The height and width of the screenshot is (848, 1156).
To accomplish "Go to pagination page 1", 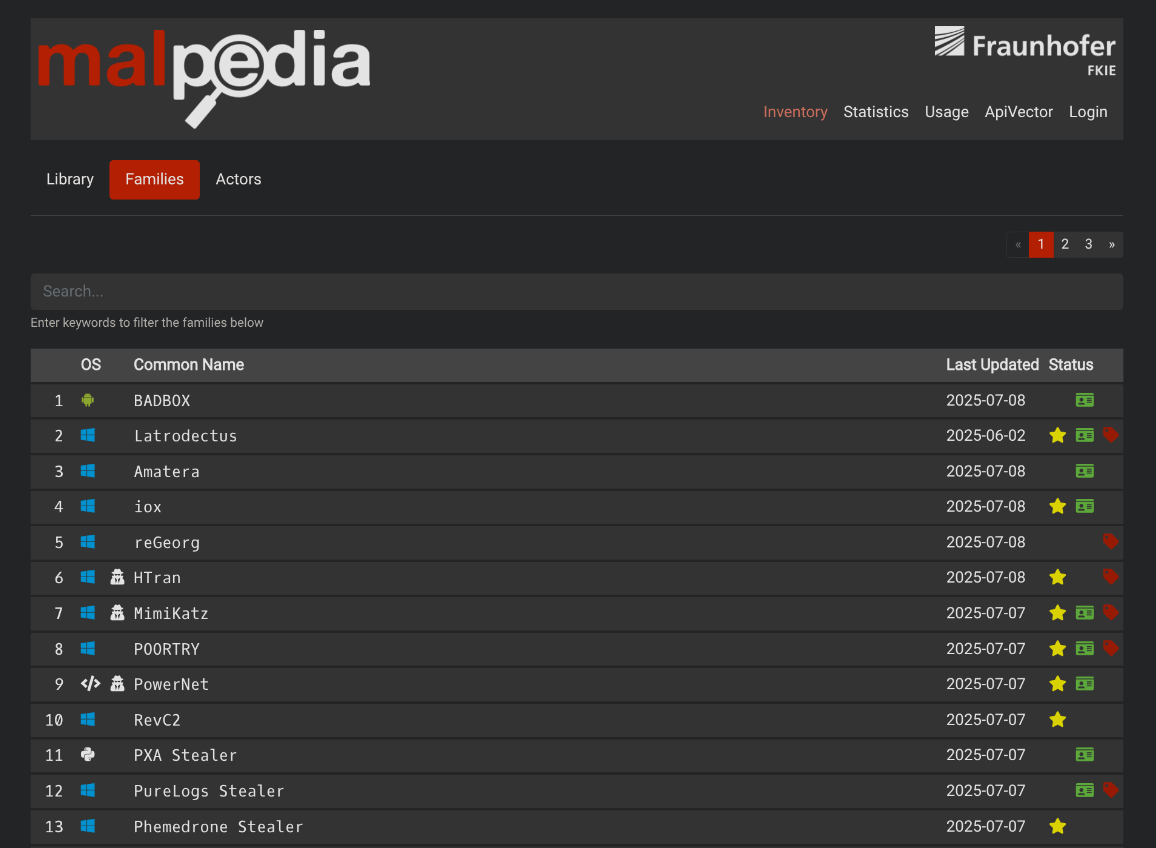I will [x=1040, y=244].
